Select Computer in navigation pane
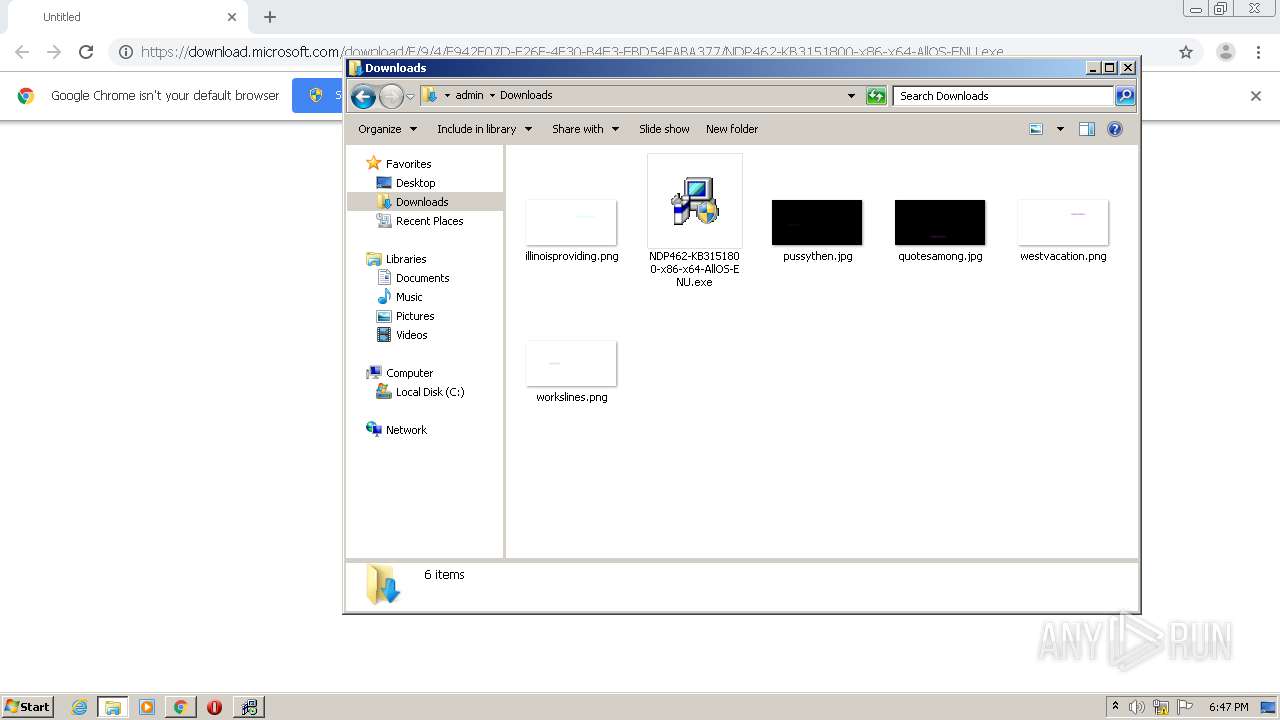Viewport: 1280px width, 720px height. pyautogui.click(x=409, y=373)
